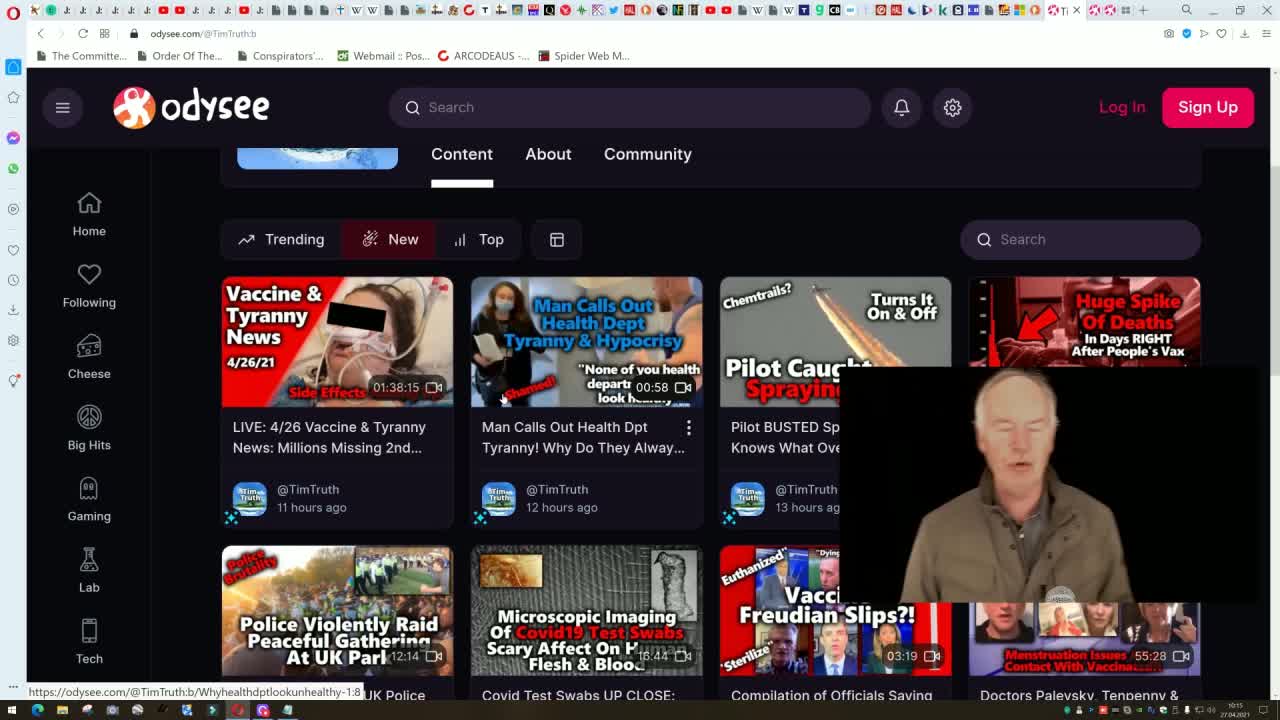This screenshot has width=1280, height=720.
Task: Open Huge Spike Of Deaths thumbnail
Action: [1084, 322]
